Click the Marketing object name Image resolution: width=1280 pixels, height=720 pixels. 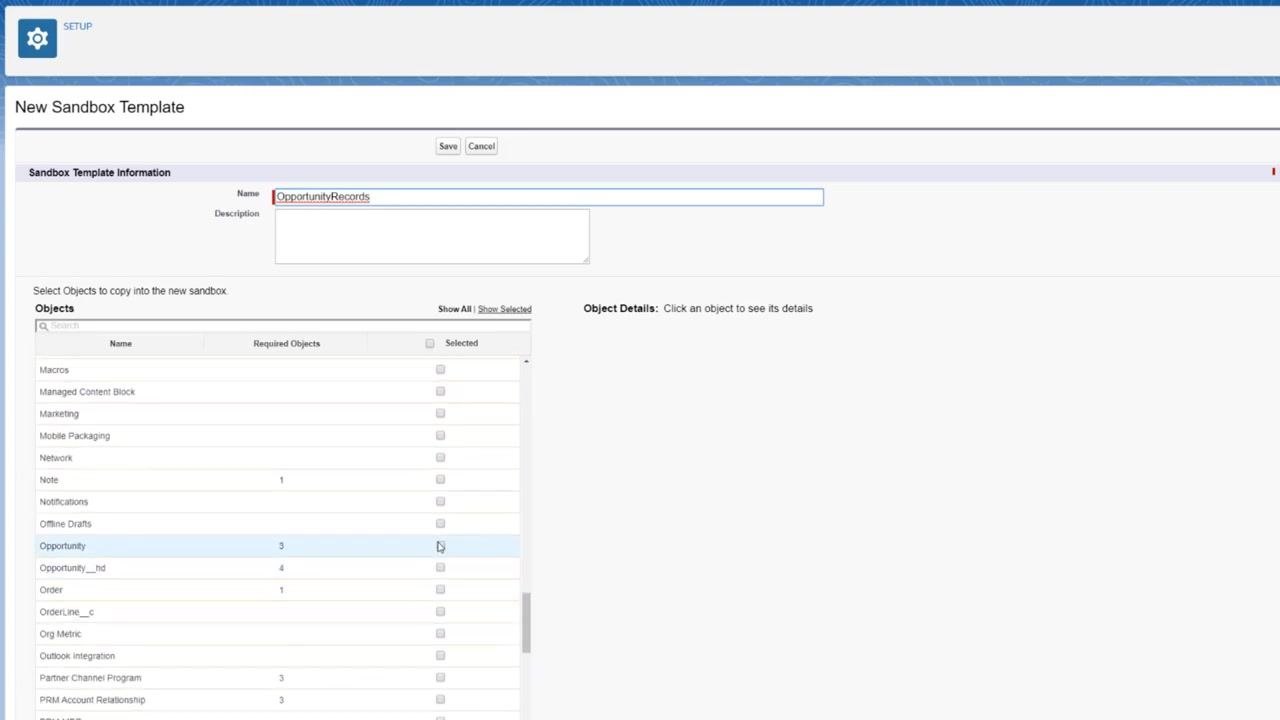point(59,414)
